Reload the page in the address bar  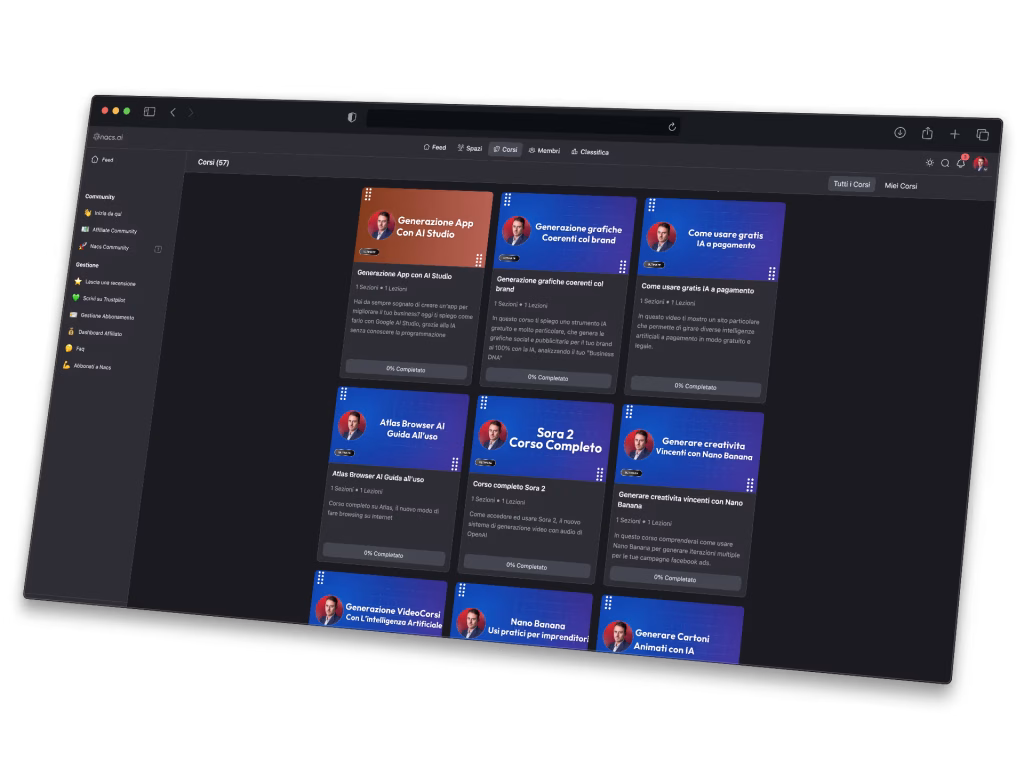click(672, 127)
